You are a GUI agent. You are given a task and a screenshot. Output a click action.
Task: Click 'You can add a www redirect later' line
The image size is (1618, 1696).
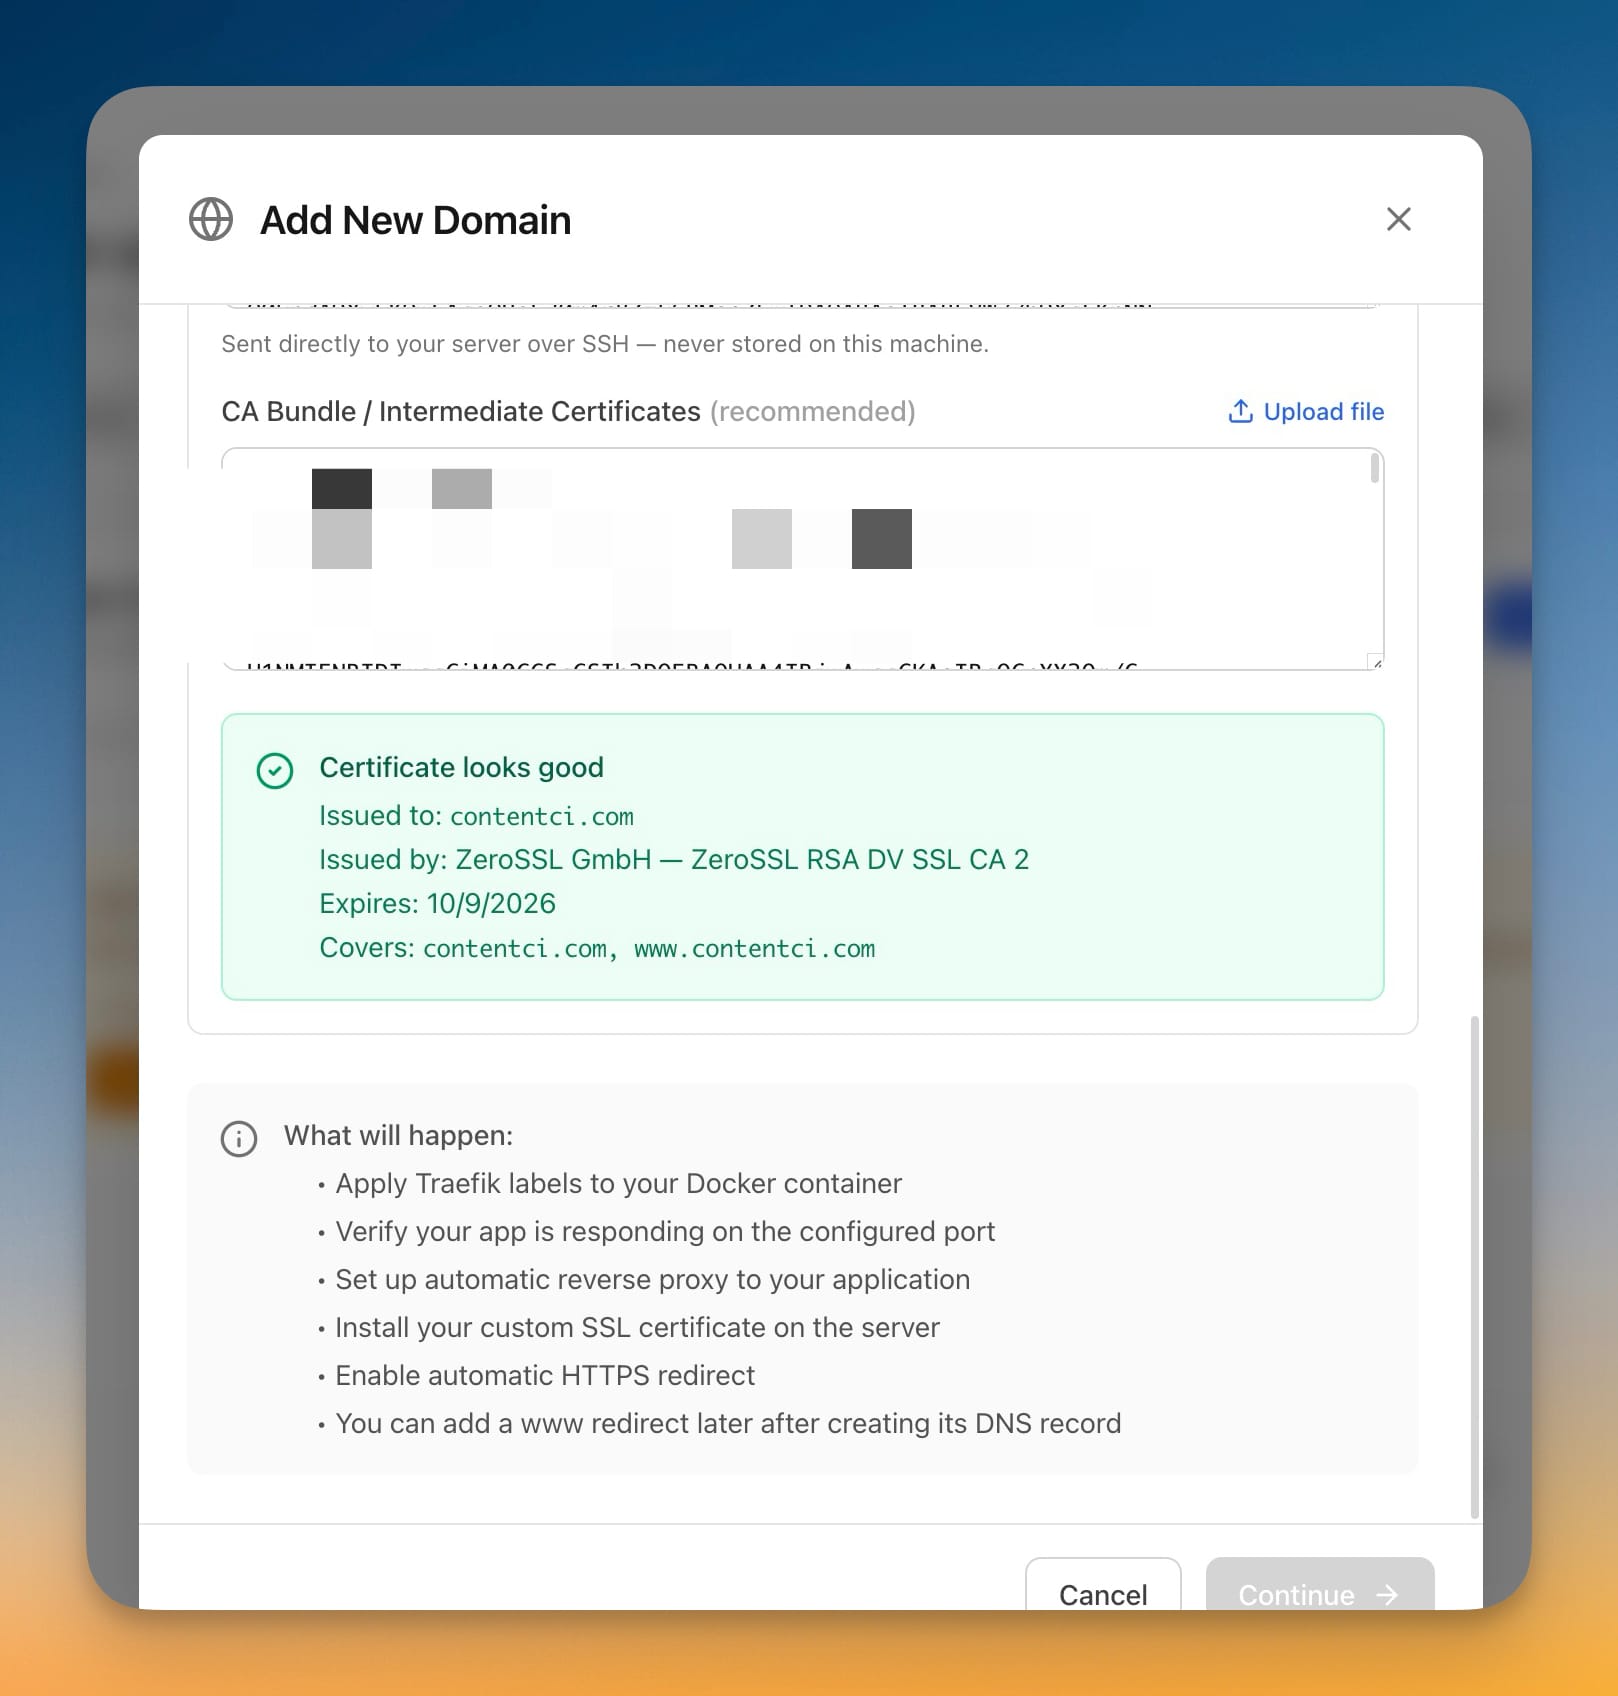click(728, 1423)
